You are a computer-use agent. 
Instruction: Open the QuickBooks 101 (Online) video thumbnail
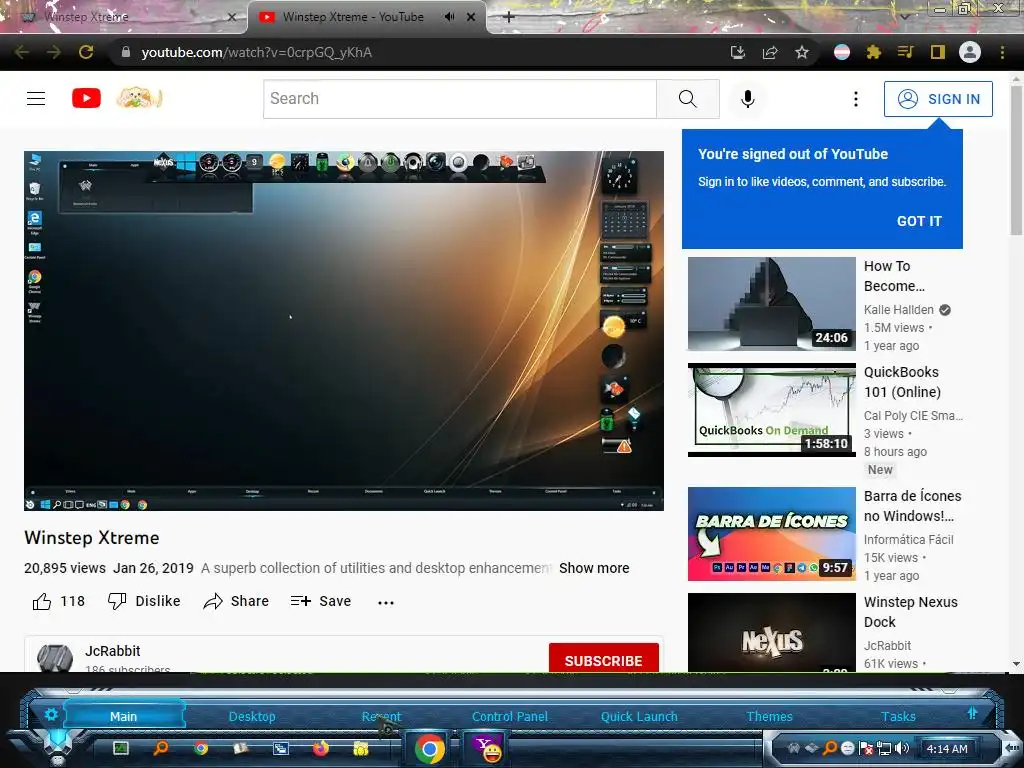click(771, 409)
